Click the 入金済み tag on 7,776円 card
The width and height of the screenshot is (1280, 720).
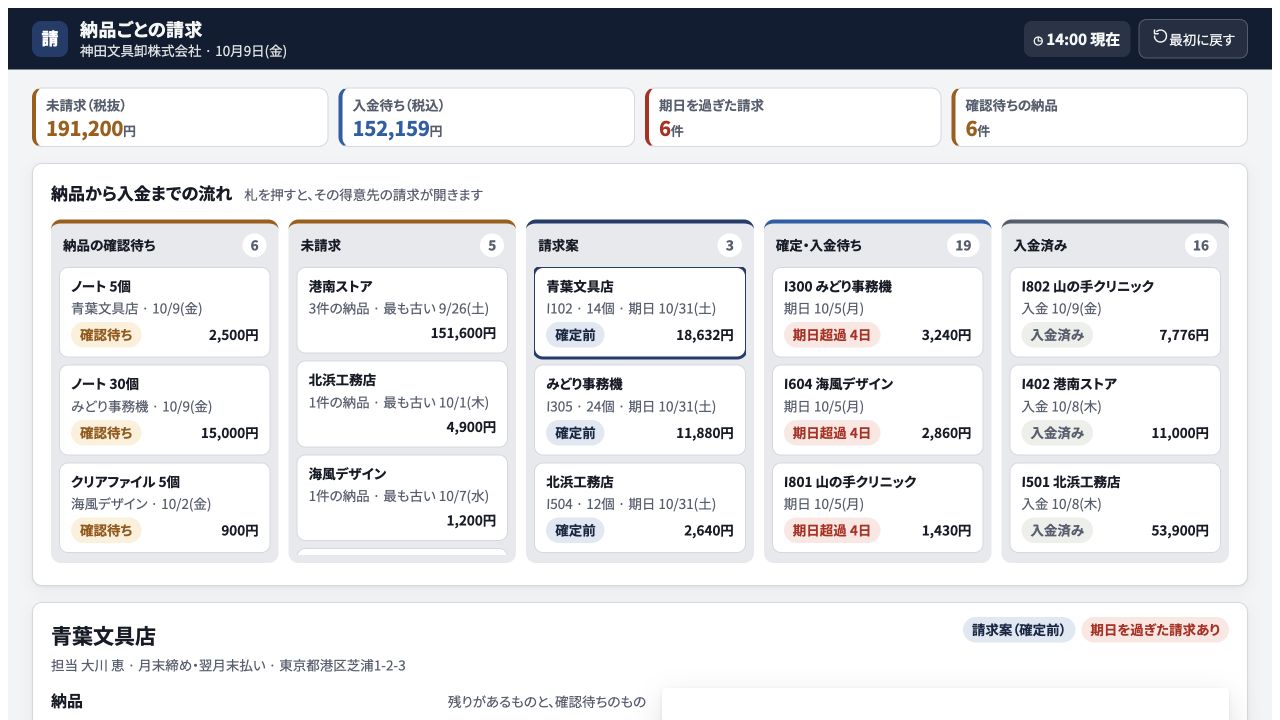(1057, 335)
